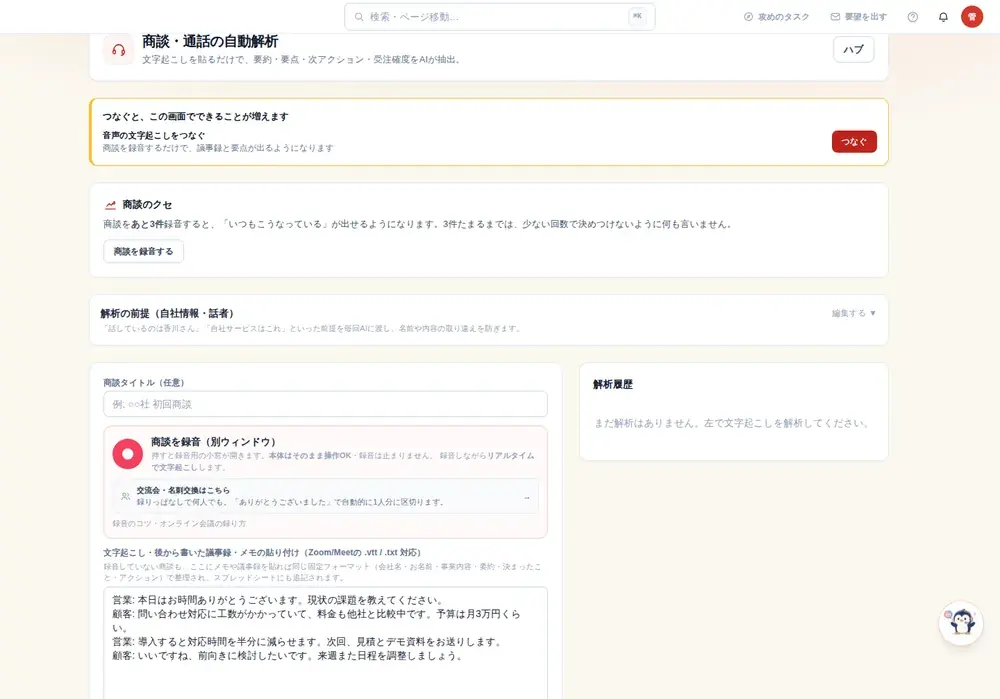Viewport: 1000px width, 699px height.
Task: Expand 編集する dropdown in 解析の前提
Action: (x=853, y=313)
